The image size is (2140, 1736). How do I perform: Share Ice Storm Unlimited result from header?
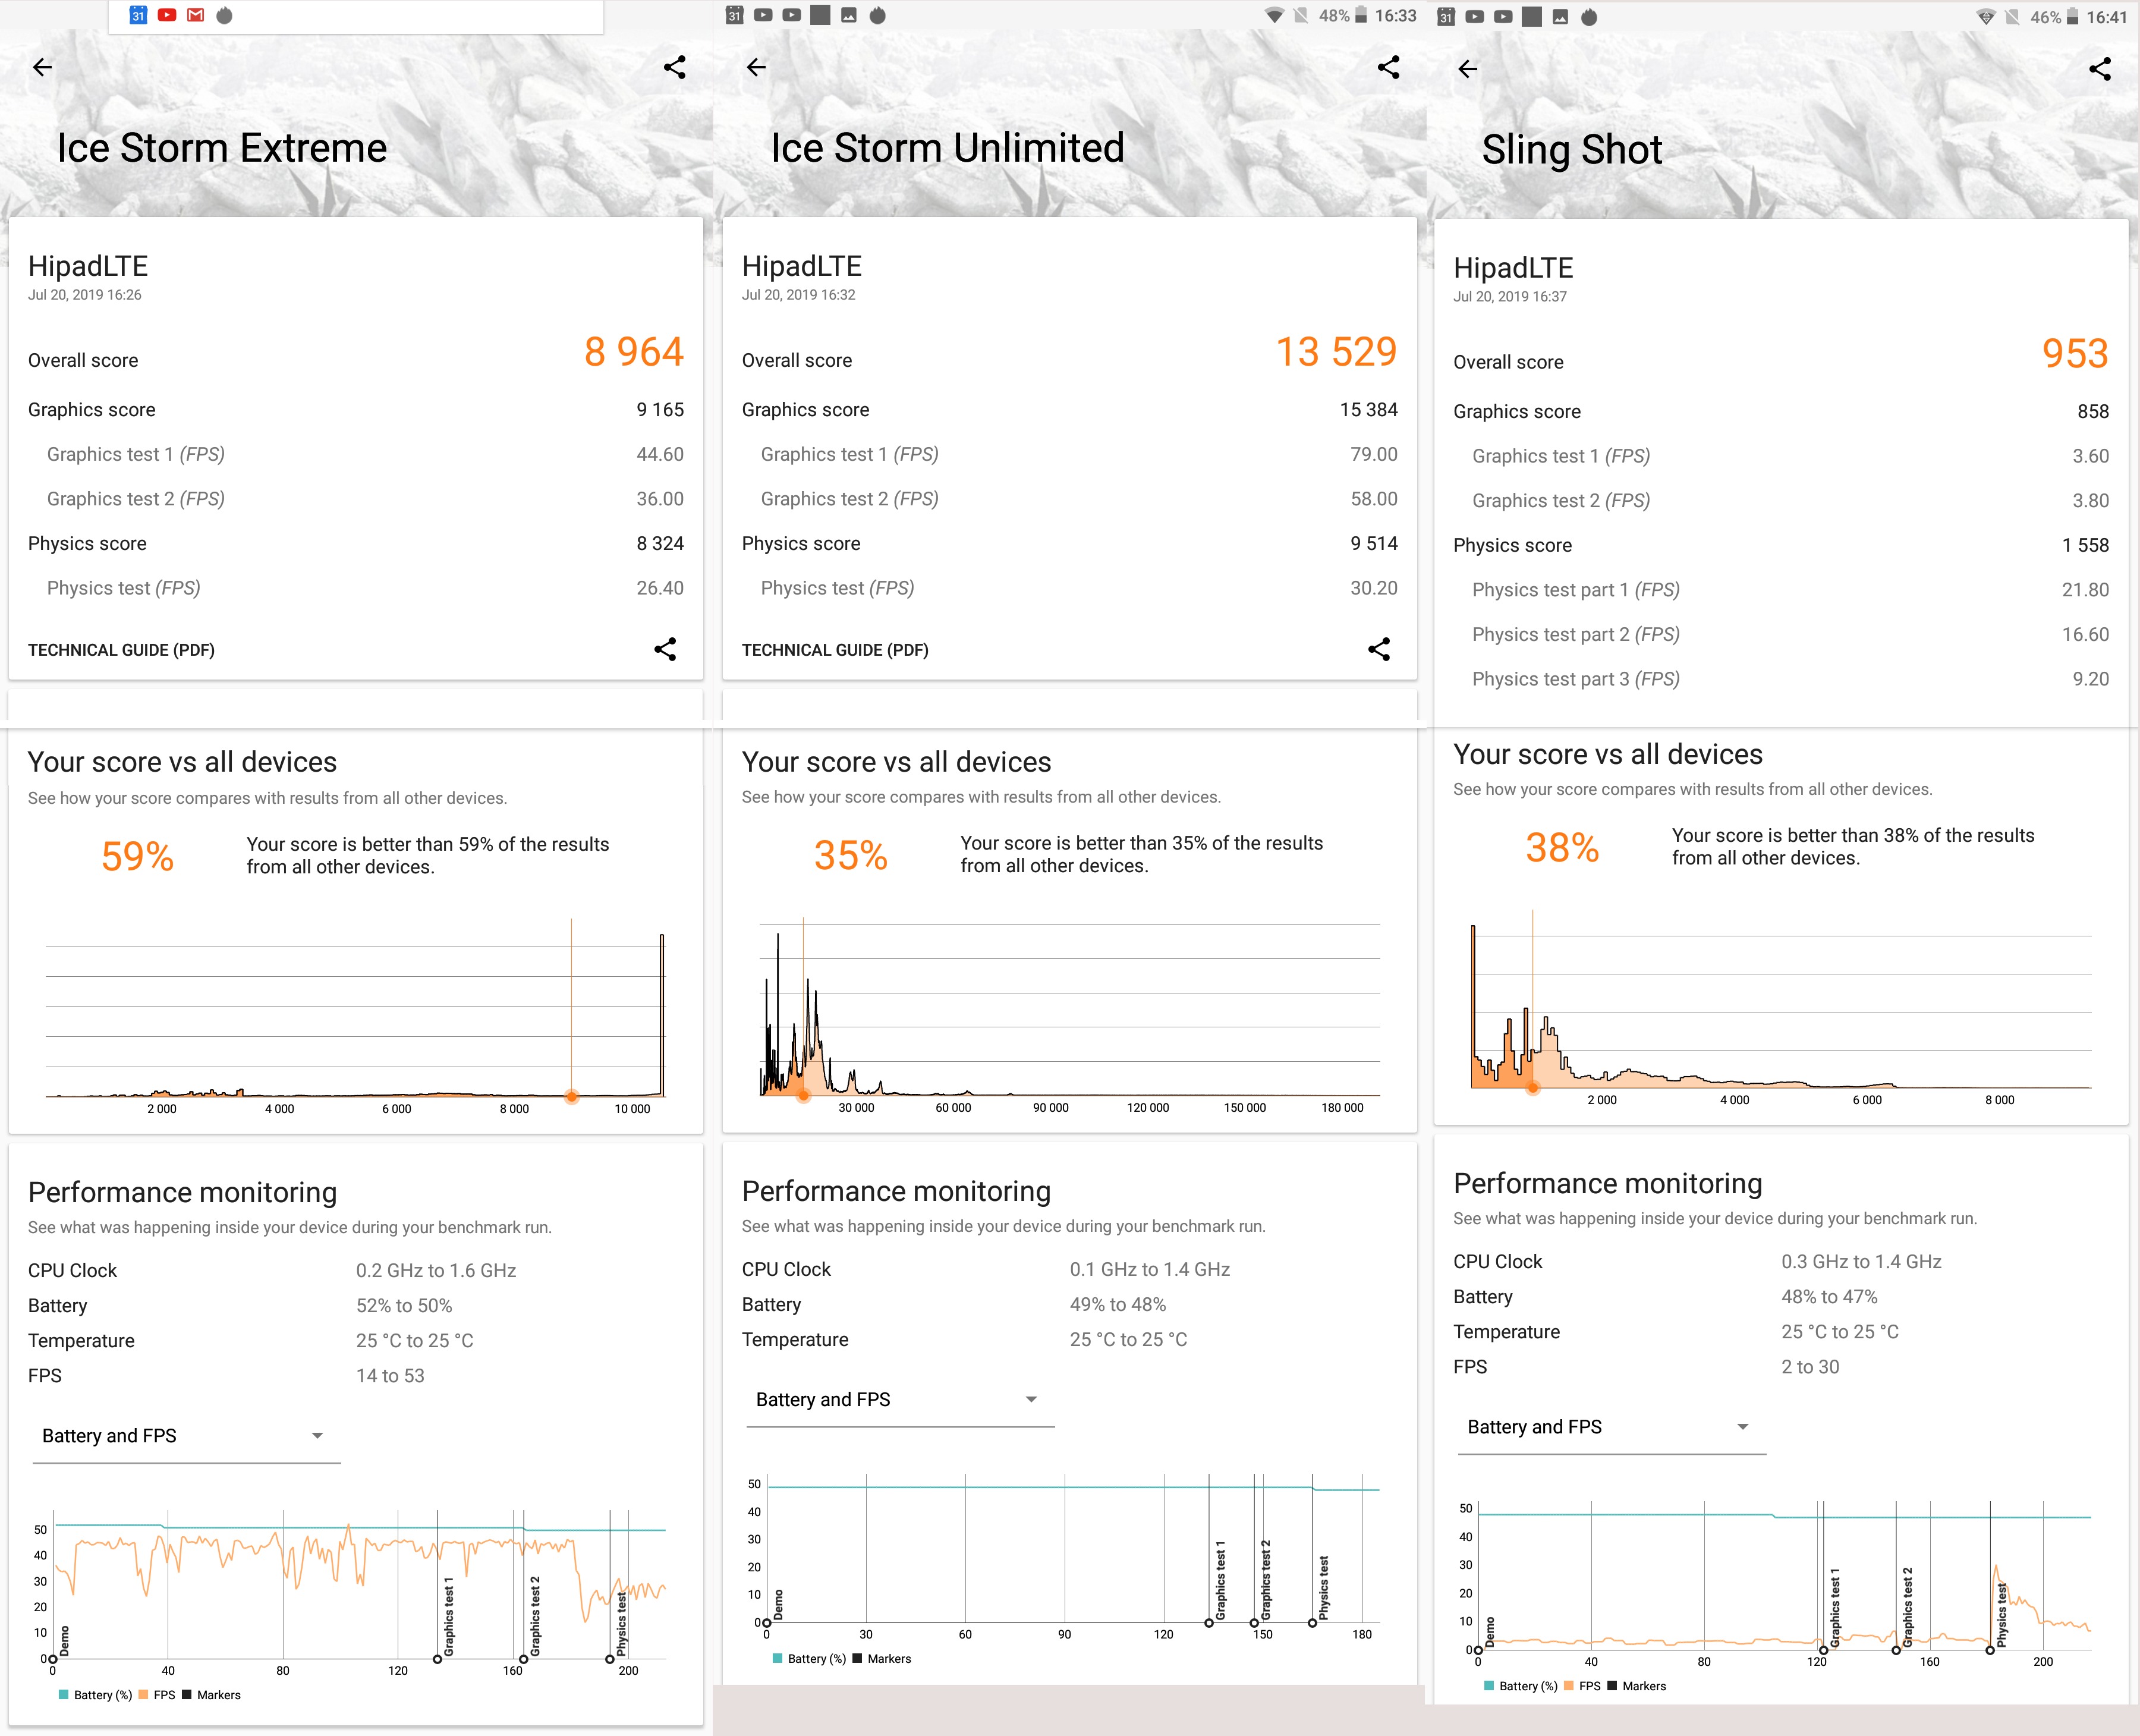tap(1388, 67)
